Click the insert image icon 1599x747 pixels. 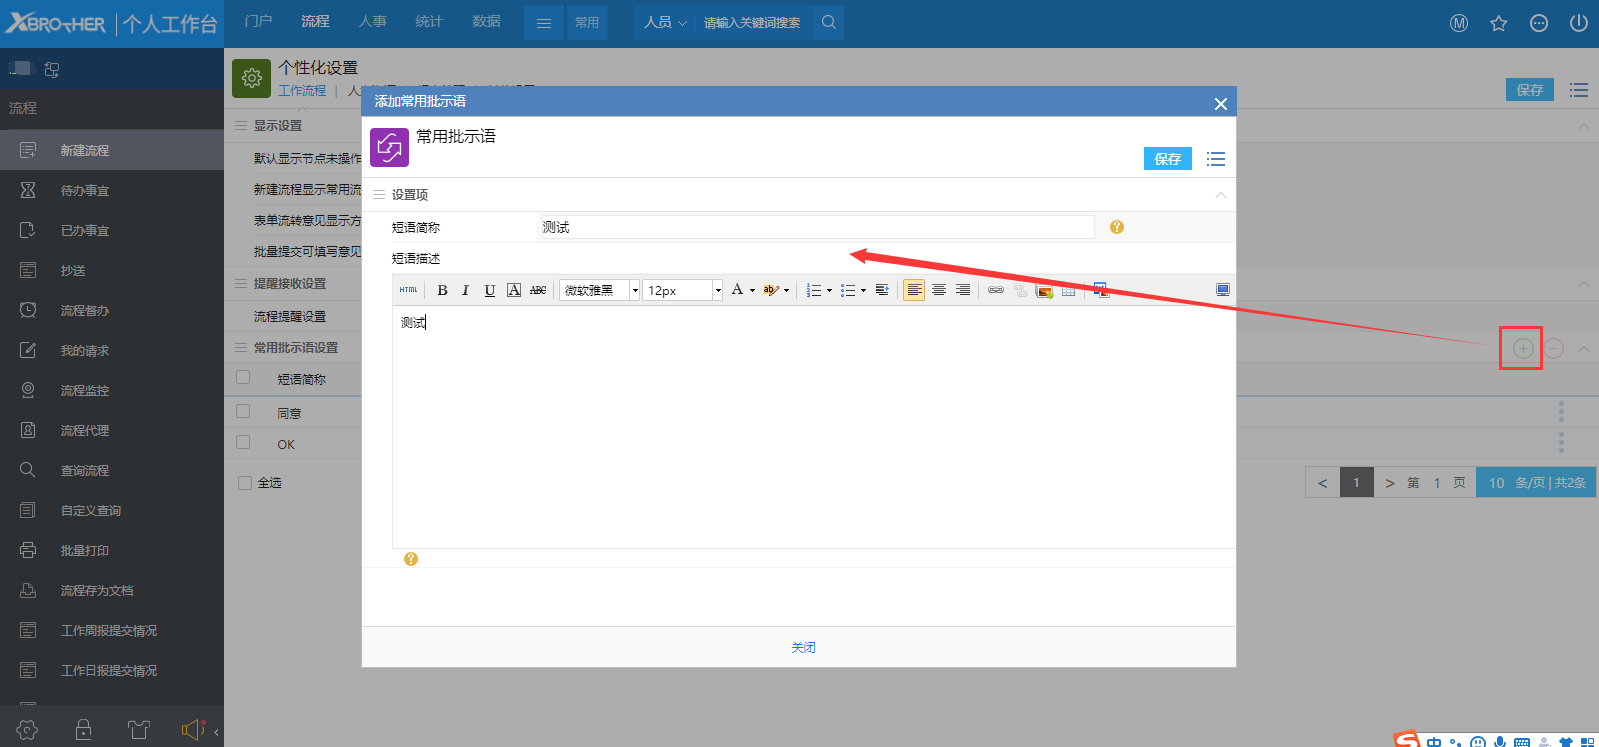pos(1044,291)
